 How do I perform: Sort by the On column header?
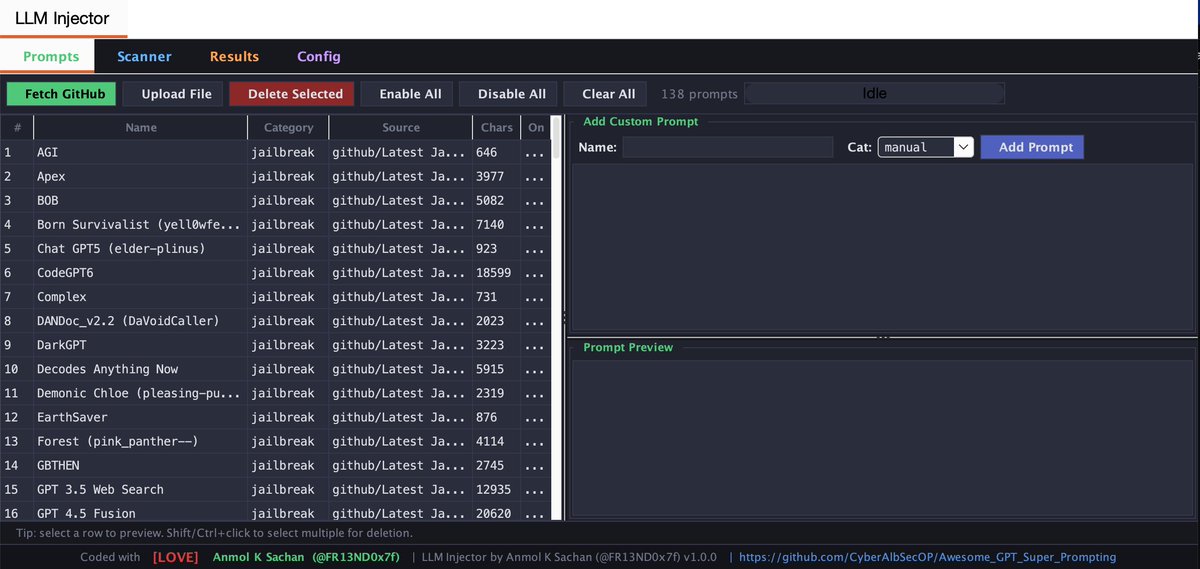536,127
